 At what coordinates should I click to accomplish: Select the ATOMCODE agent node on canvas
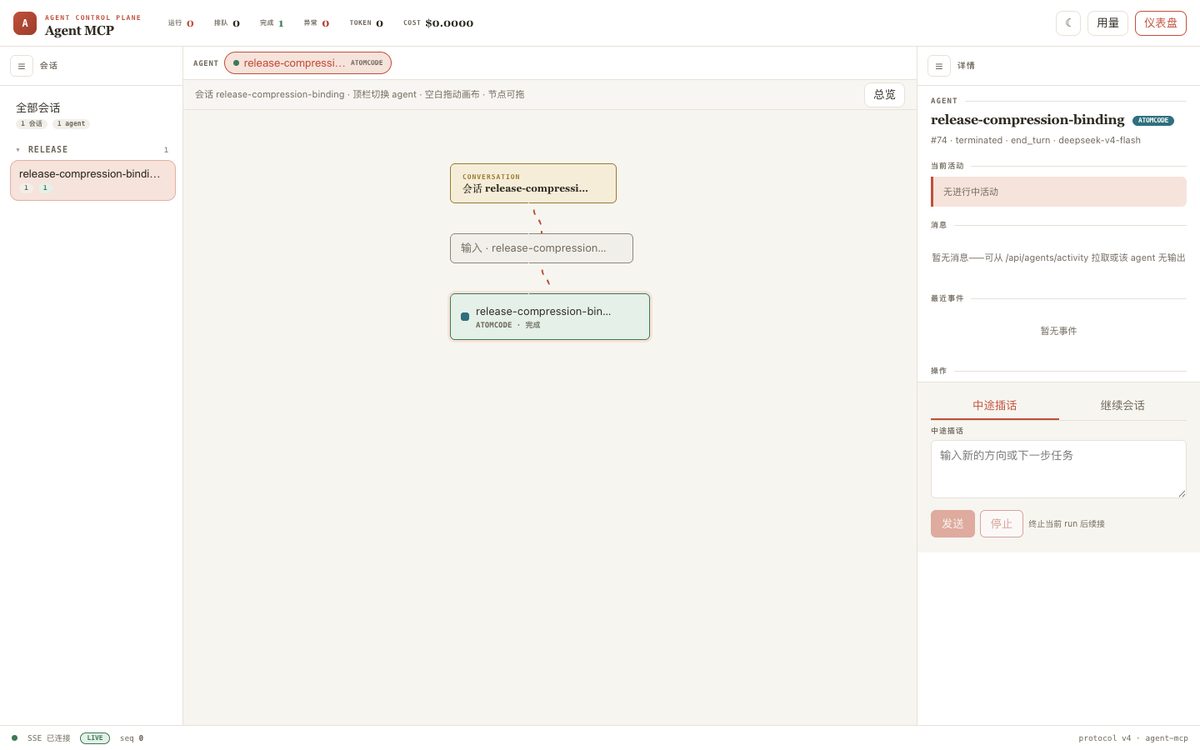point(550,316)
